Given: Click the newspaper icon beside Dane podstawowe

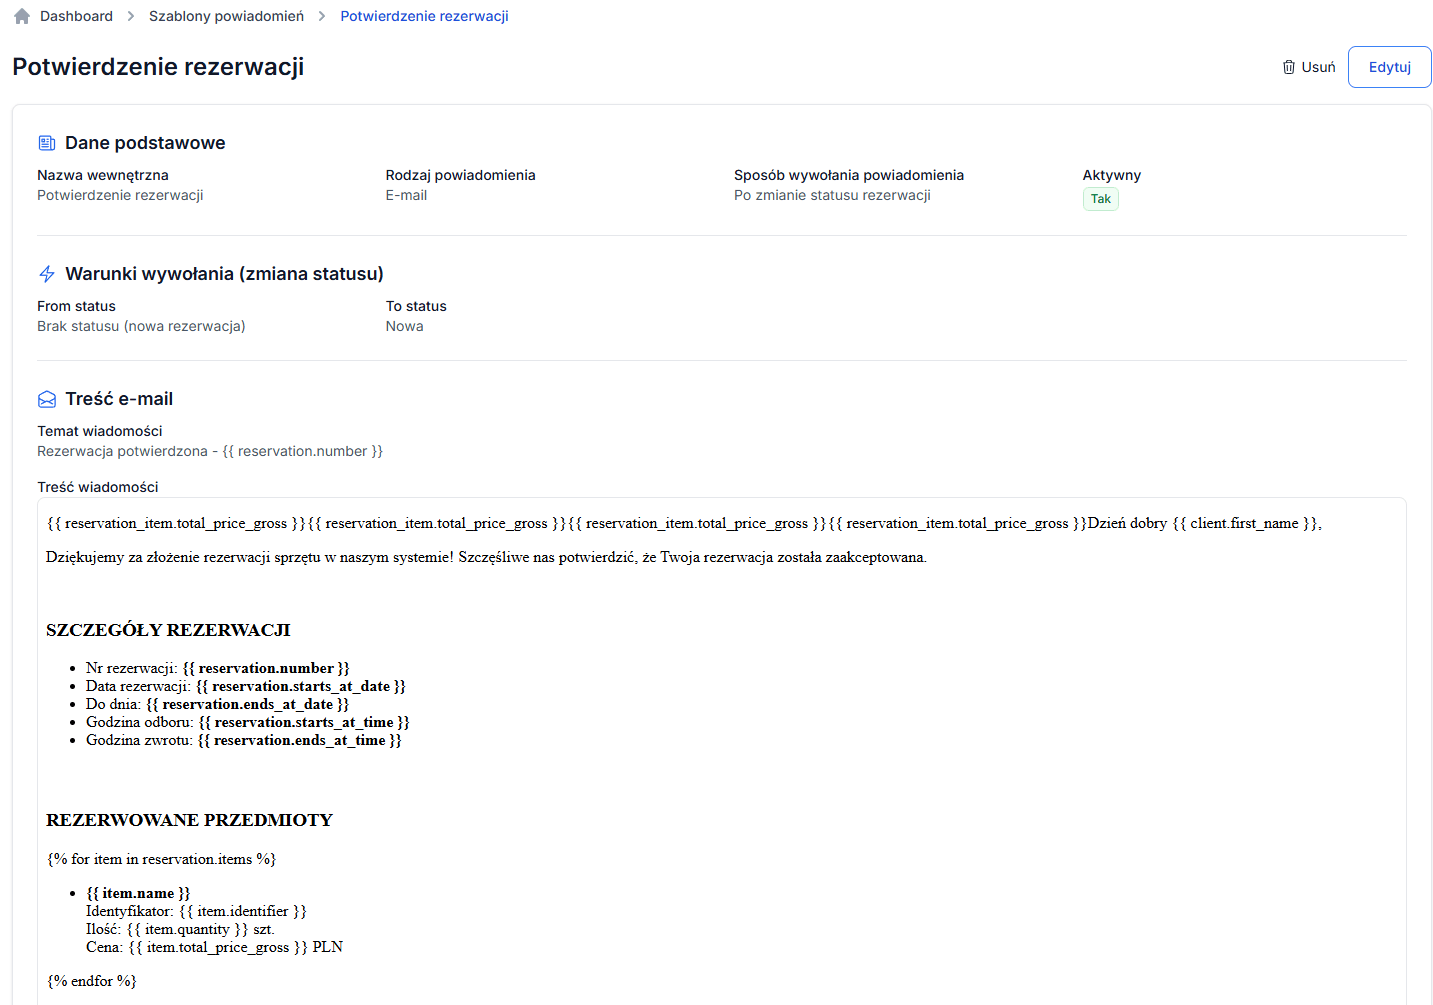Looking at the screenshot, I should pyautogui.click(x=47, y=143).
